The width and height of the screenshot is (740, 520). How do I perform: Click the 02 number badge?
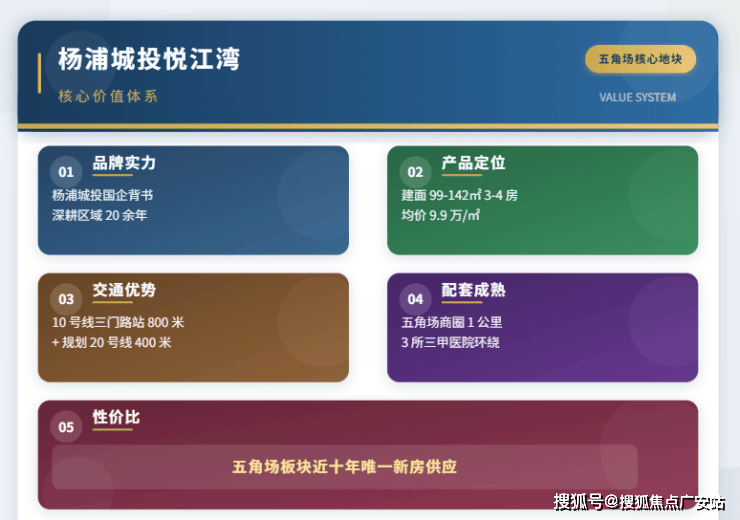(415, 172)
